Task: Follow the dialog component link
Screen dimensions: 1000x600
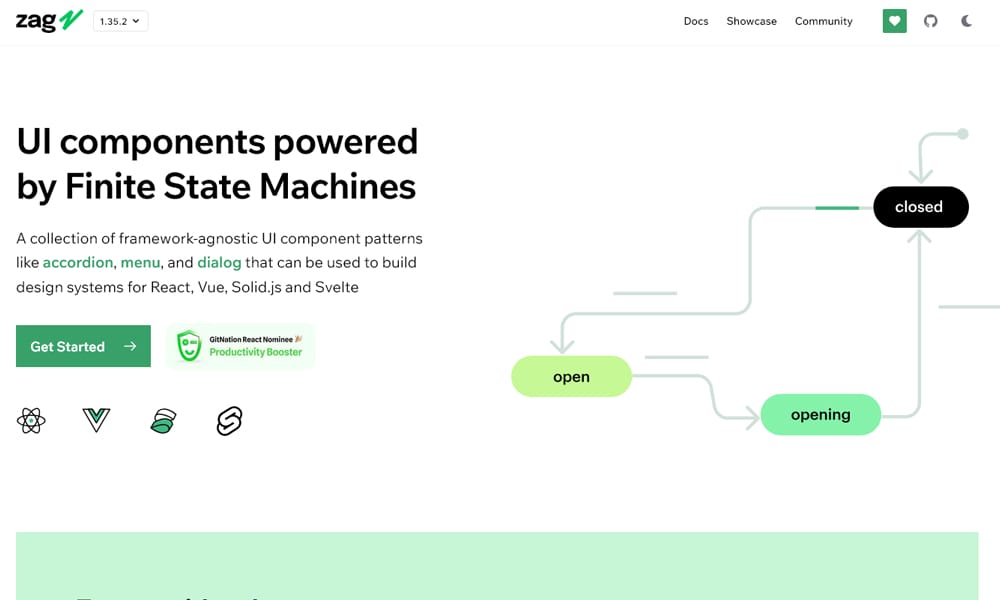Action: (219, 263)
